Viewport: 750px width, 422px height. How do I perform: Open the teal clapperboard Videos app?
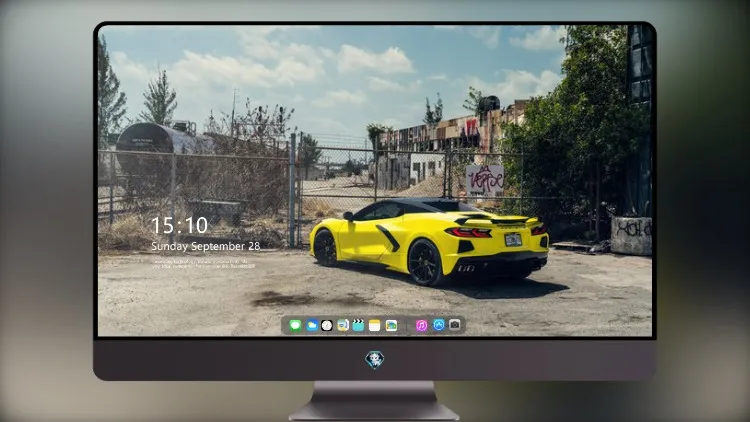pyautogui.click(x=358, y=325)
